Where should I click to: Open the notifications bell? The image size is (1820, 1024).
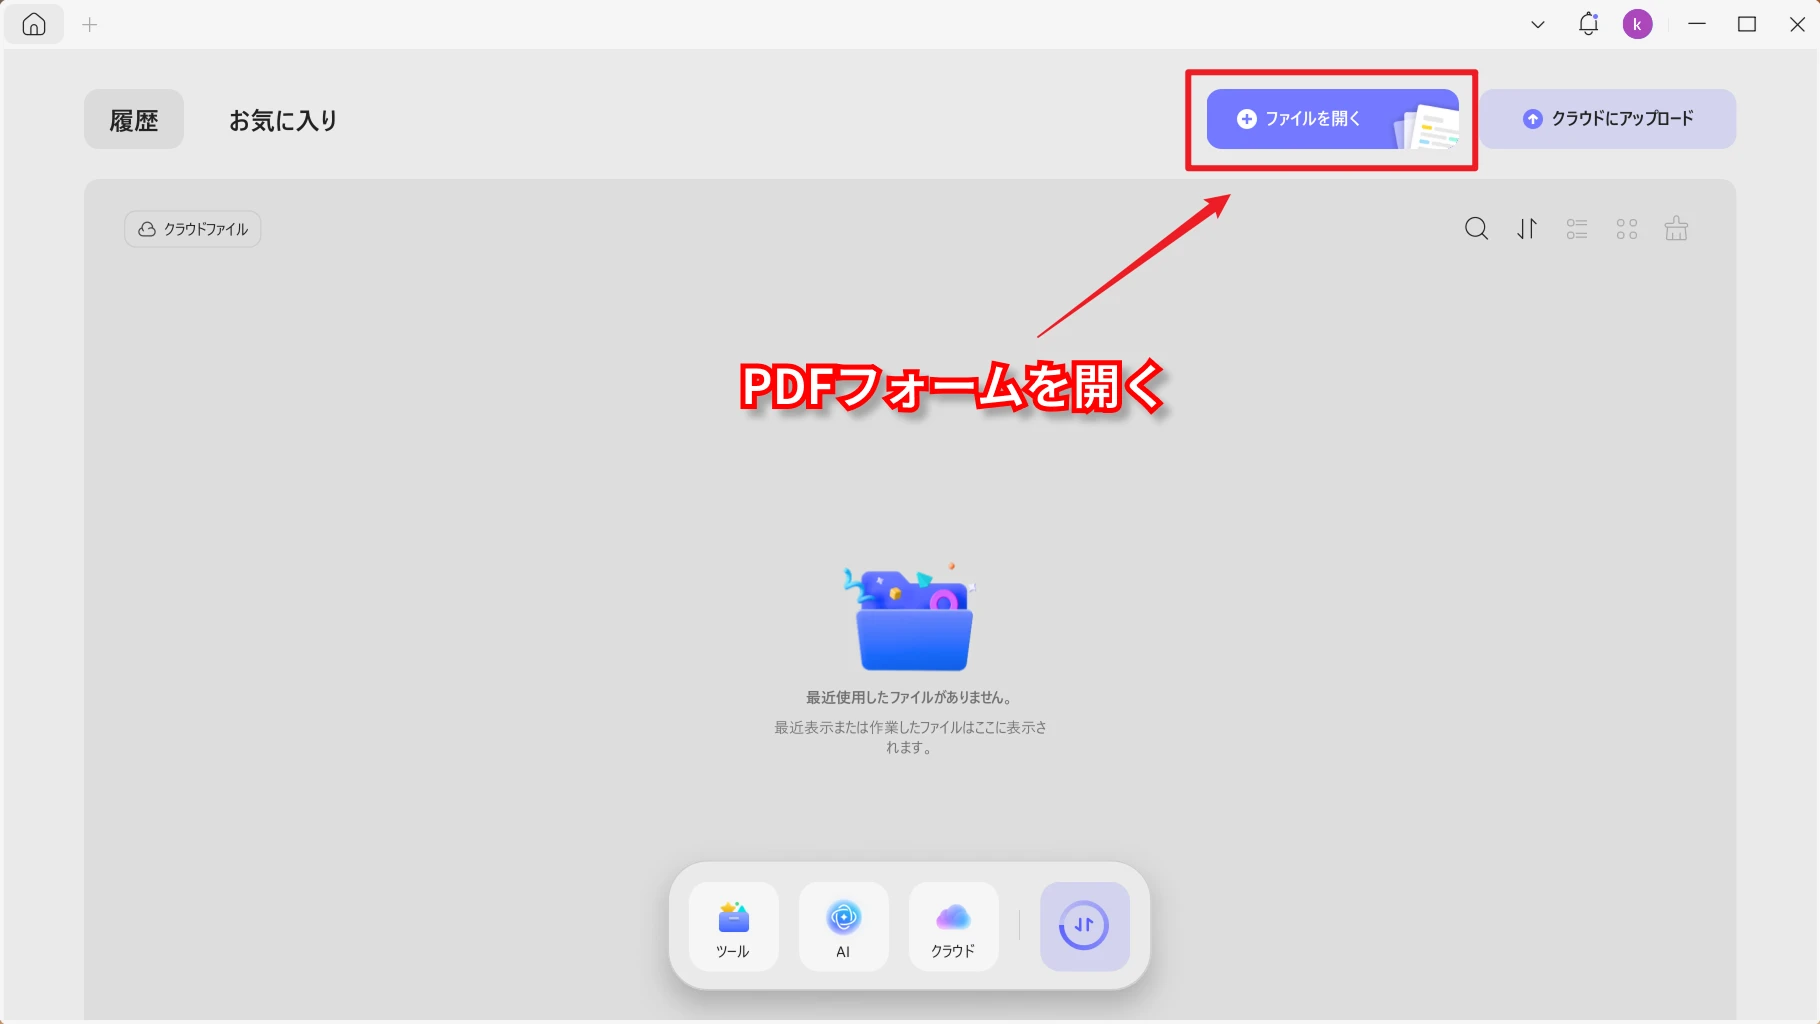pyautogui.click(x=1588, y=24)
